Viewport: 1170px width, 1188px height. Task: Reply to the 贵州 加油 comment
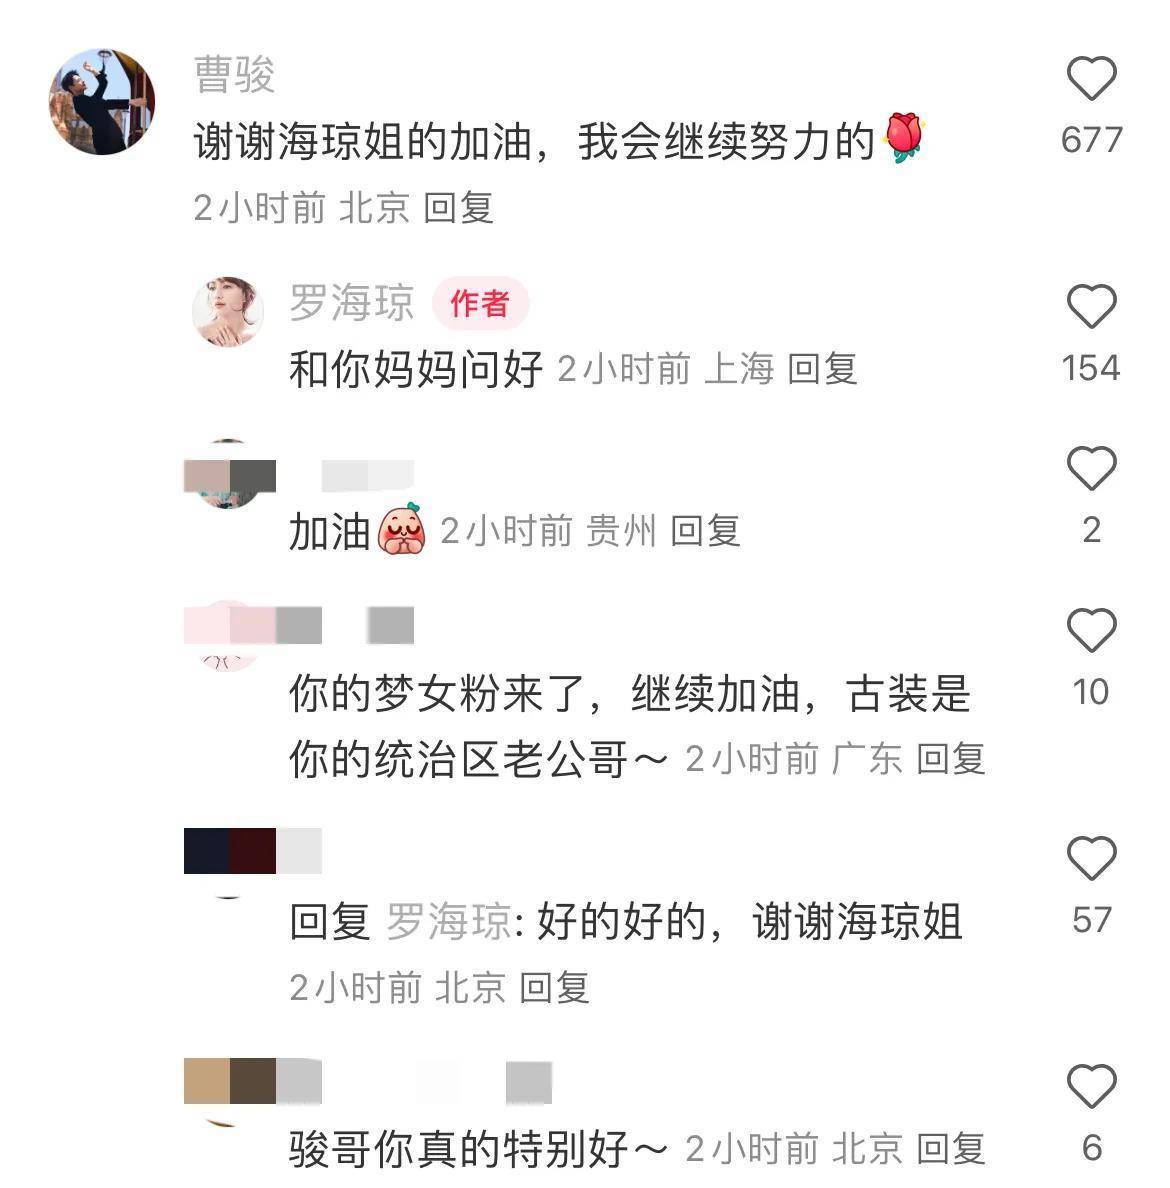[x=705, y=530]
